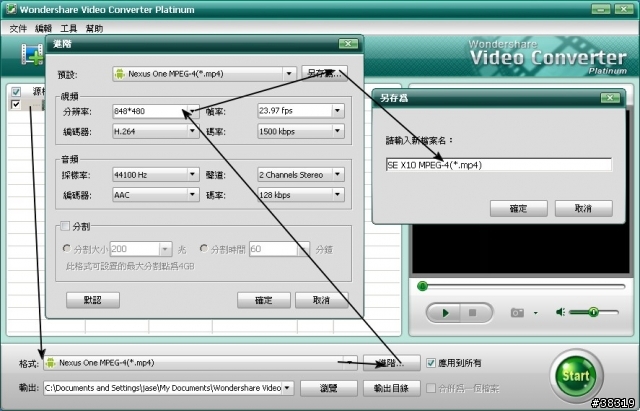
Task: Open the 200 split size dropdown
Action: click(x=165, y=249)
